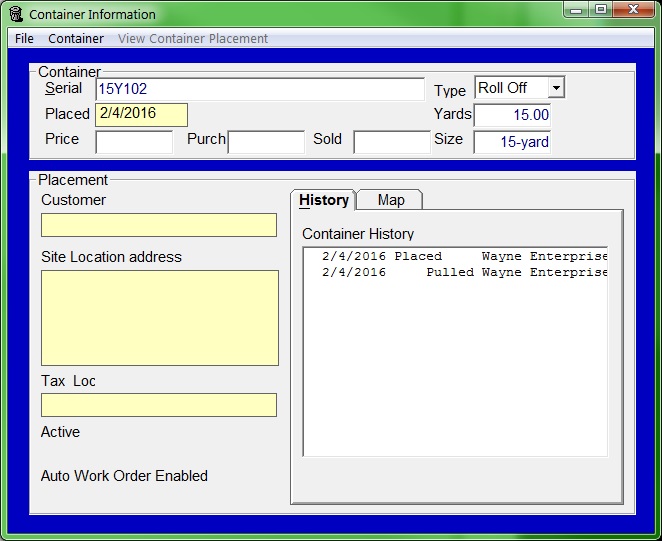This screenshot has height=541, width=662.
Task: Expand the Type dropdown arrow
Action: pos(556,88)
